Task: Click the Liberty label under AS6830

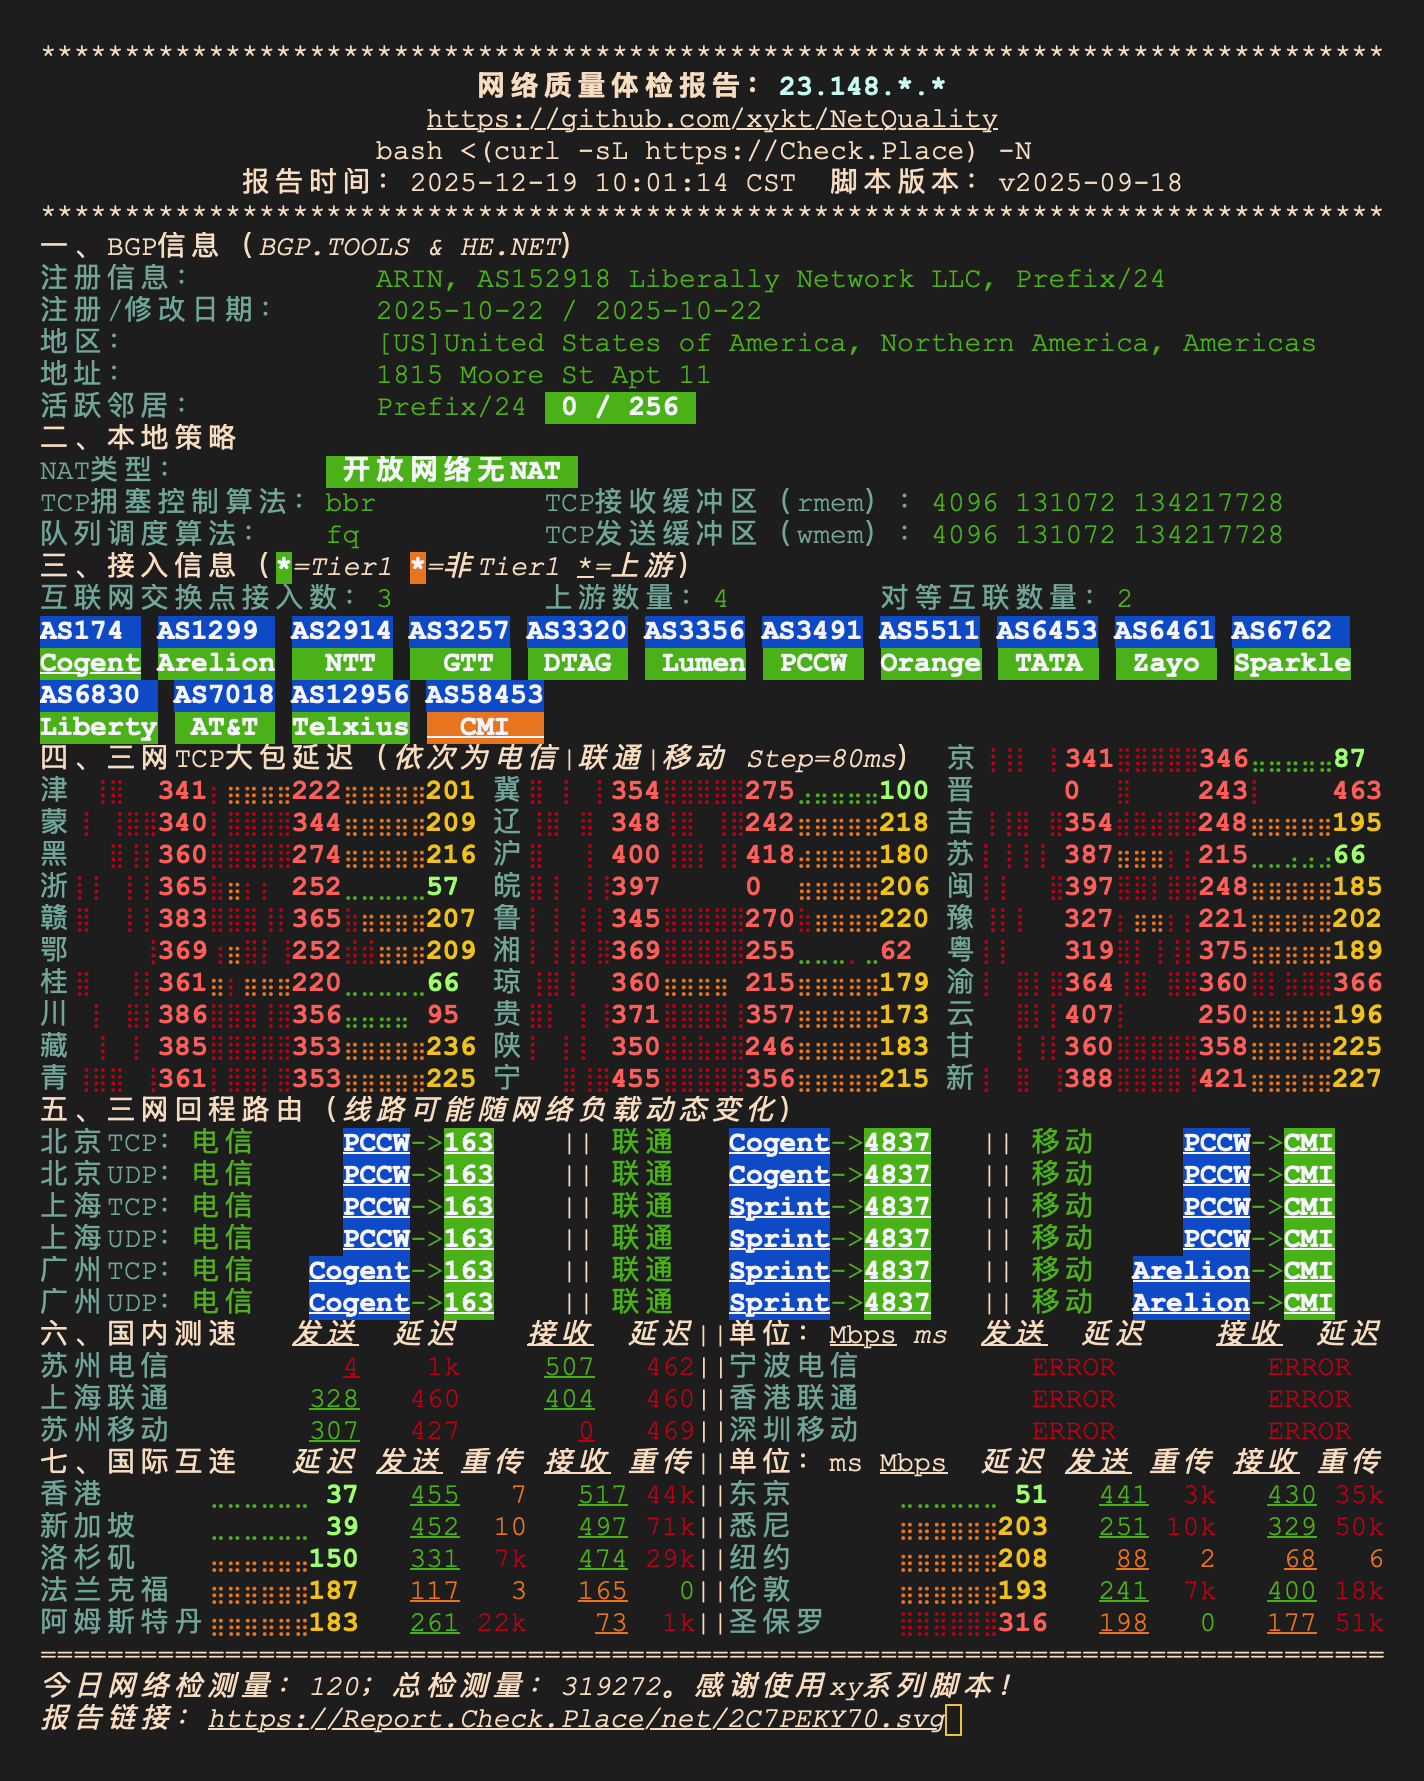Action: coord(98,727)
